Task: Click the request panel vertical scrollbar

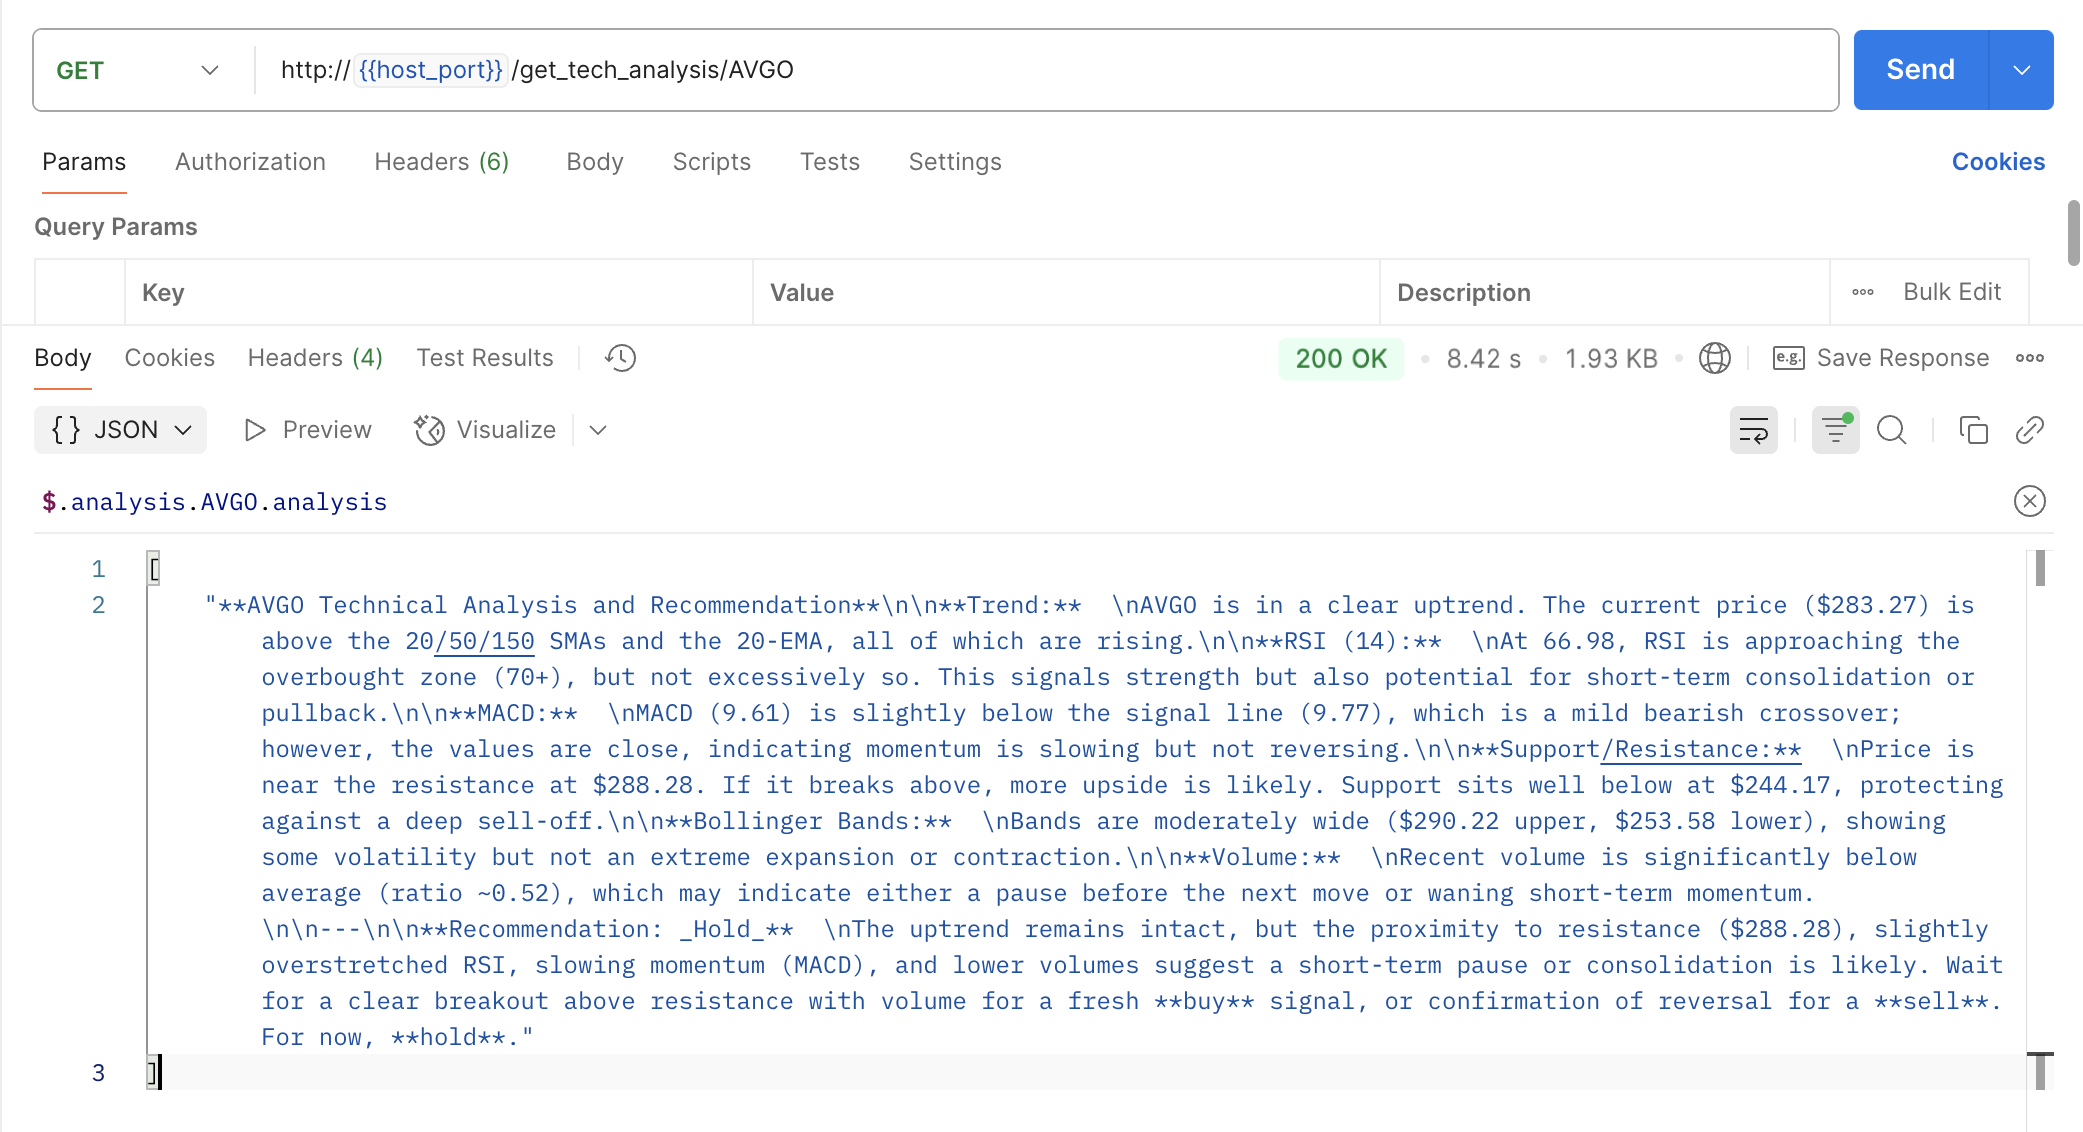Action: (x=2074, y=233)
